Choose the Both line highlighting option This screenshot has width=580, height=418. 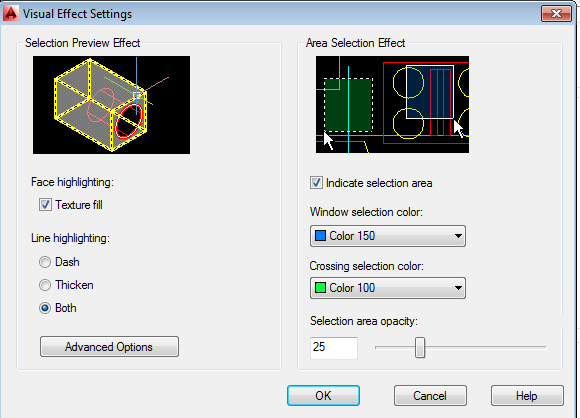tap(45, 308)
